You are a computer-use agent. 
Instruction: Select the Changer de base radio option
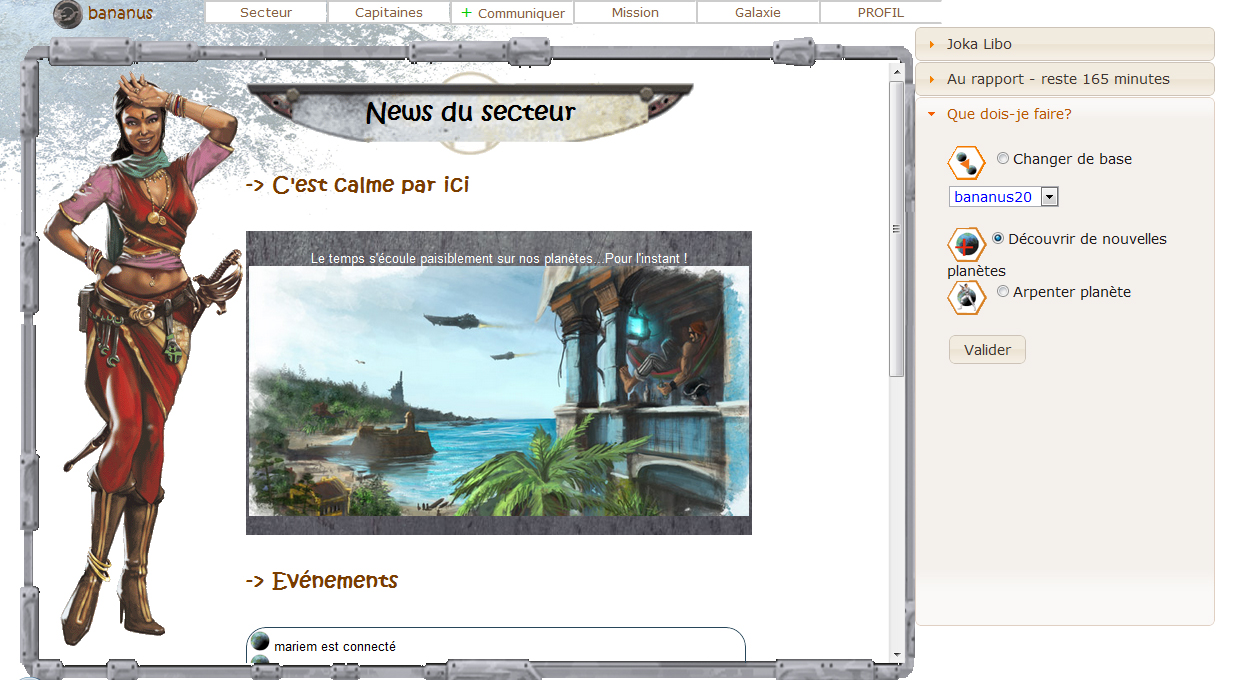[1003, 158]
